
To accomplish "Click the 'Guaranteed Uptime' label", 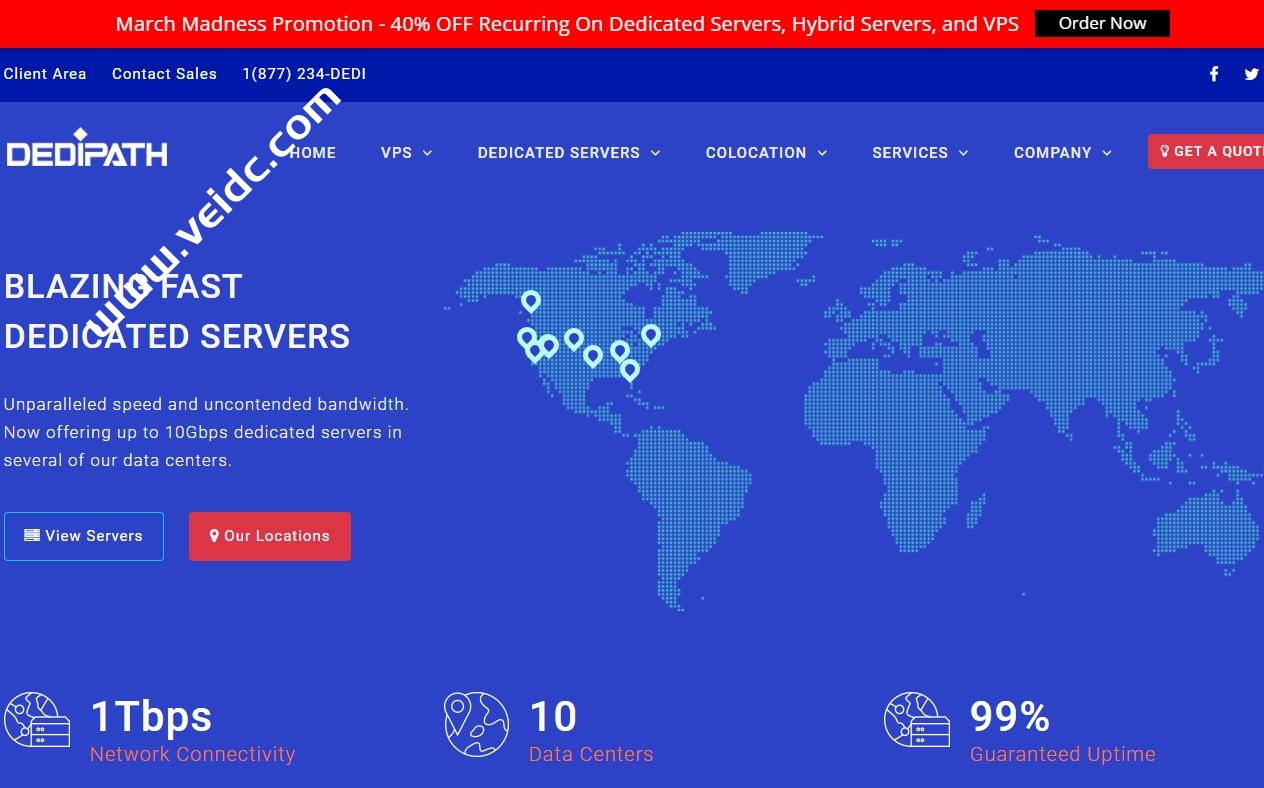I will tap(1063, 754).
